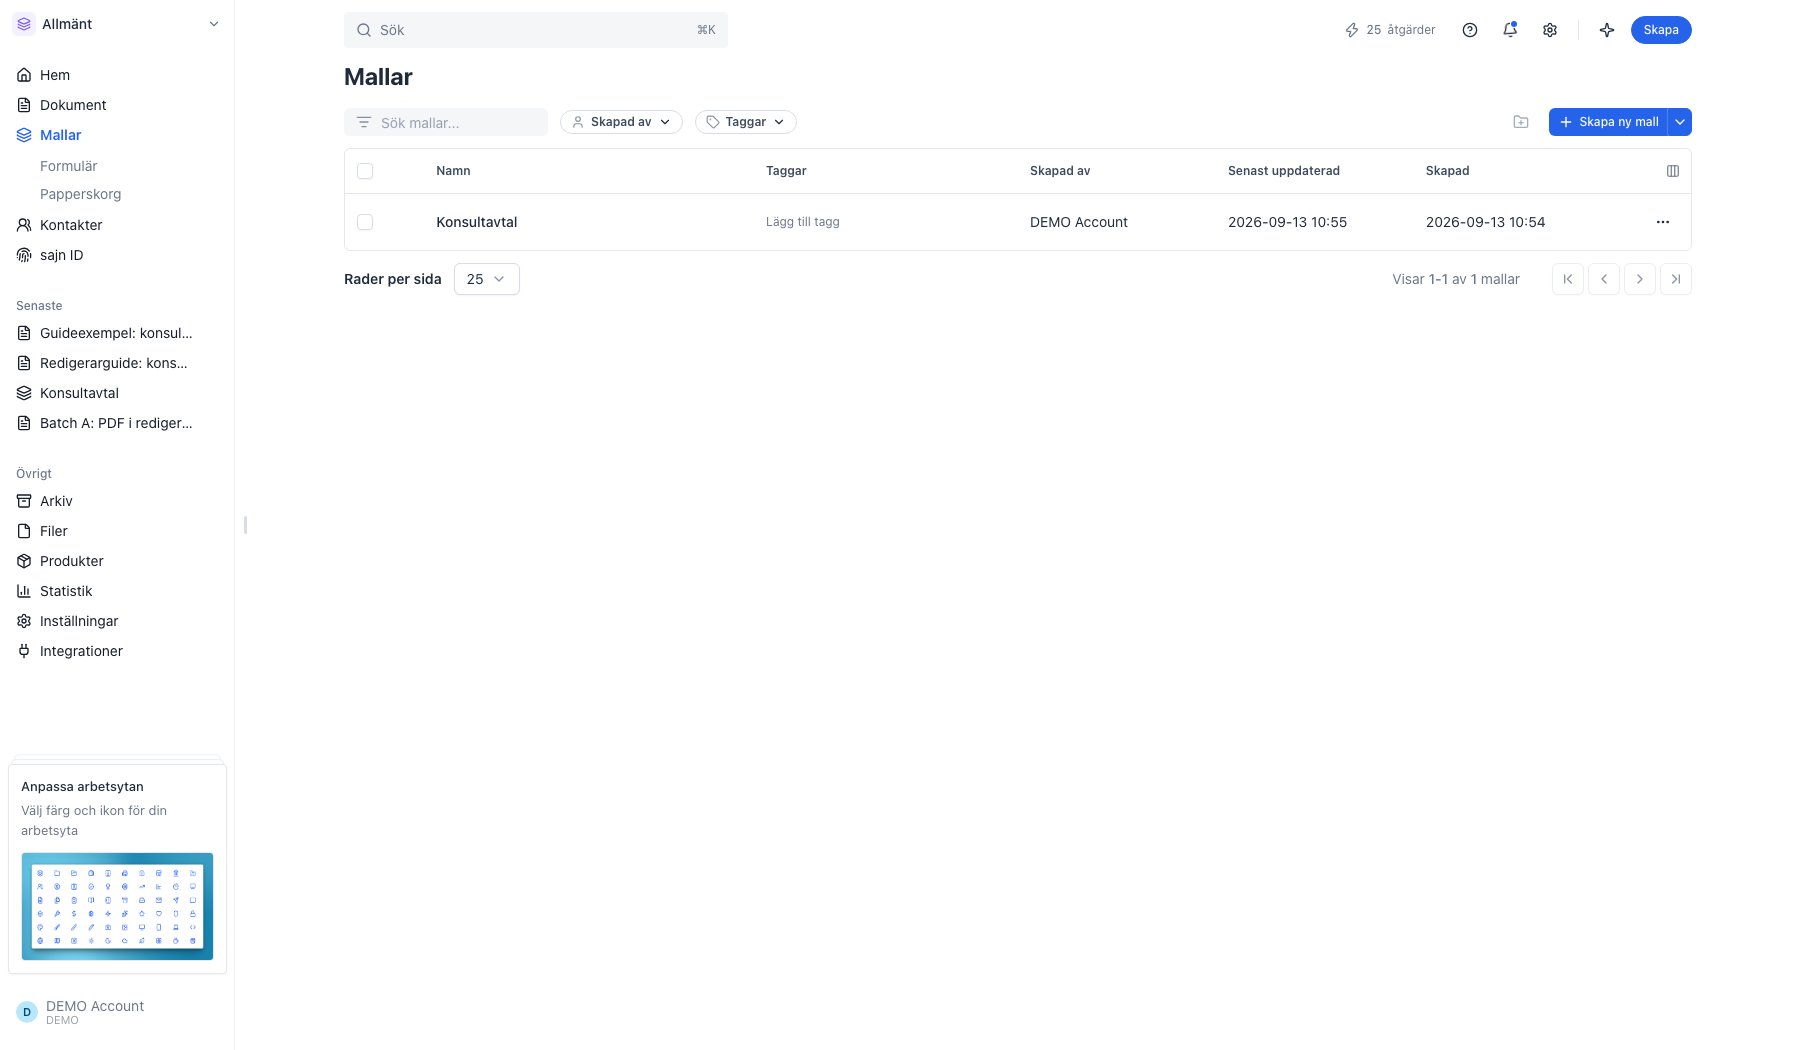1800x1050 pixels.
Task: Click the new folder icon
Action: tap(1521, 122)
